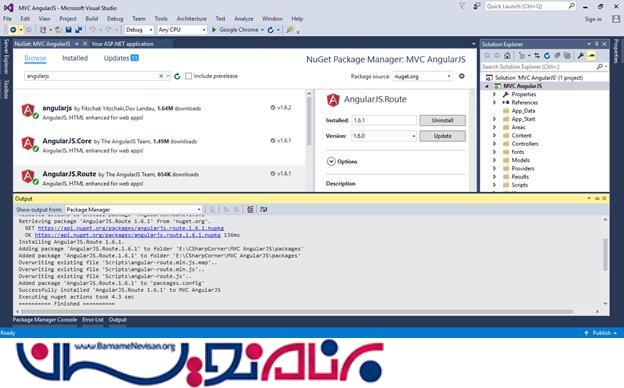
Task: Collapse the MVC AngularJS project node
Action: [x=487, y=86]
